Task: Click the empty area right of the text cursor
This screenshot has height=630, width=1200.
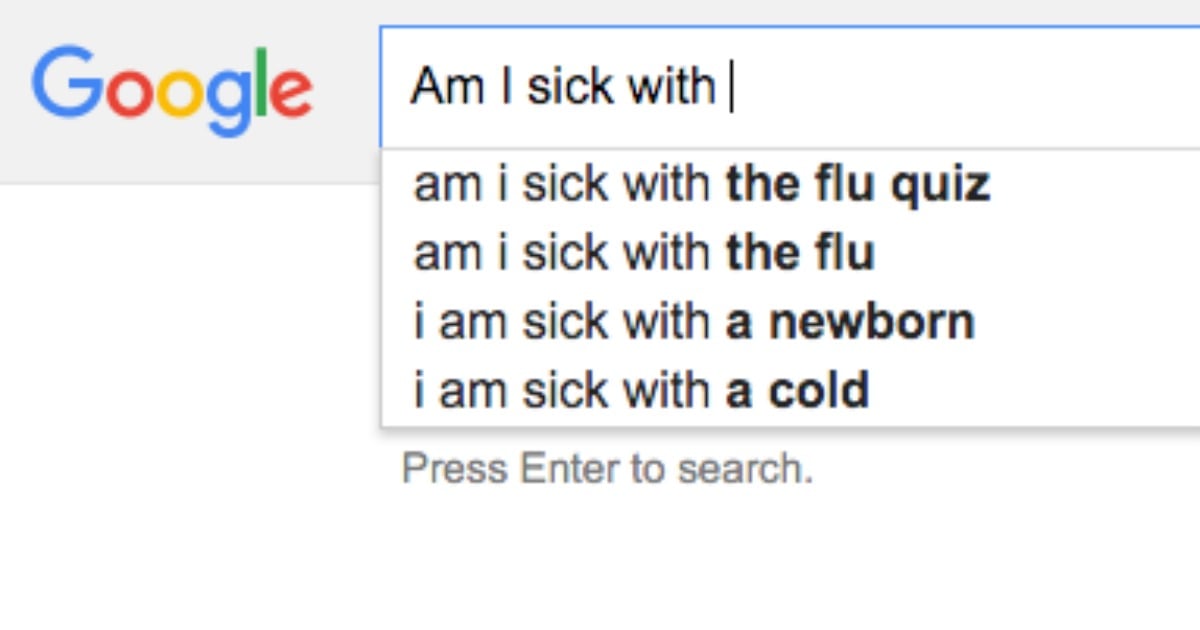Action: tap(965, 87)
